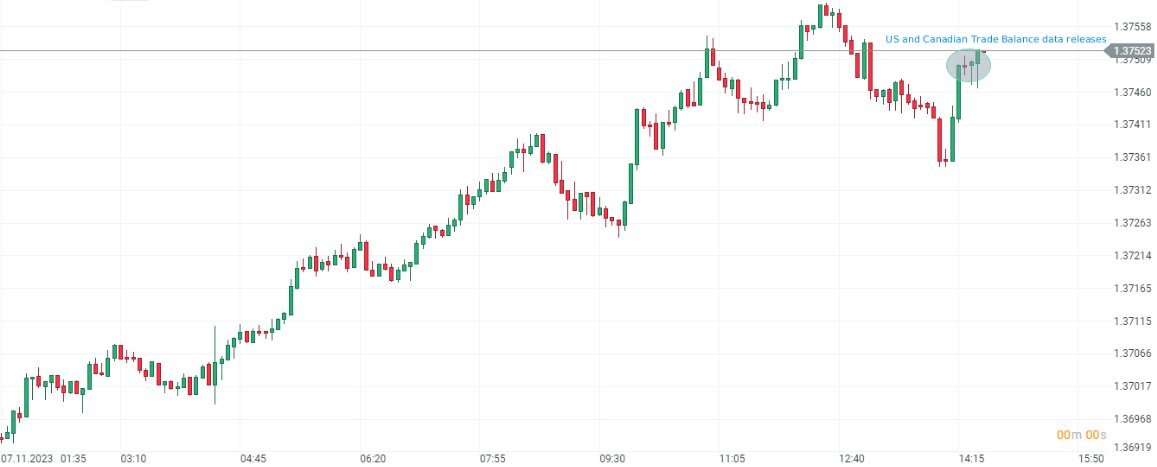Select the 07:55 time axis label
The image size is (1157, 467).
point(493,459)
